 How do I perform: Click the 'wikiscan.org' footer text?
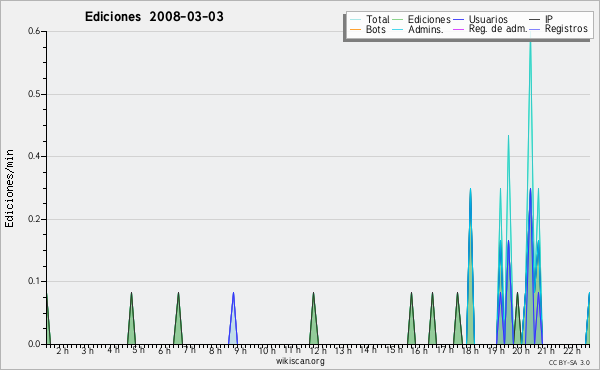300,361
